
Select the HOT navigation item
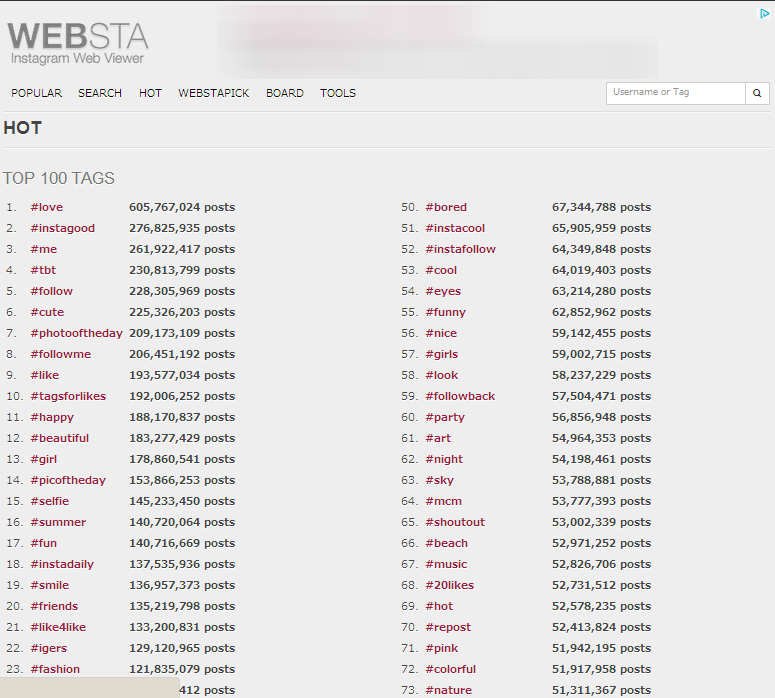(x=150, y=93)
